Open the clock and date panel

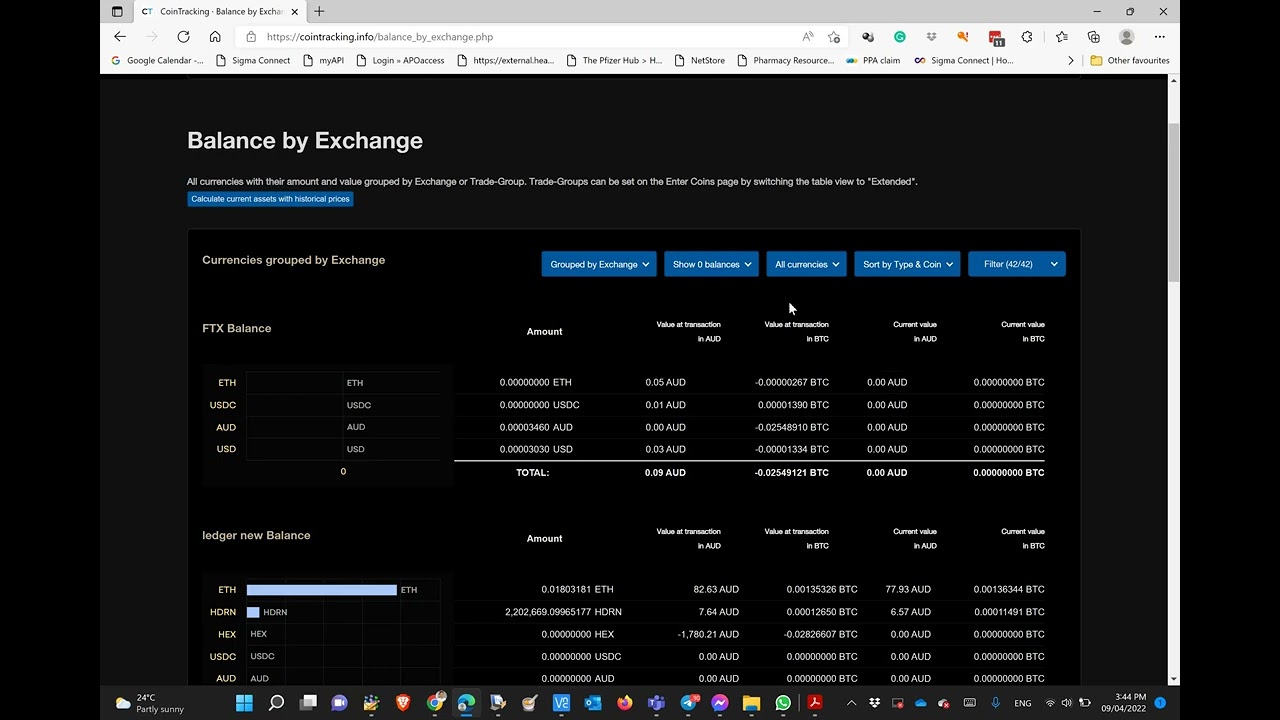pyautogui.click(x=1130, y=703)
